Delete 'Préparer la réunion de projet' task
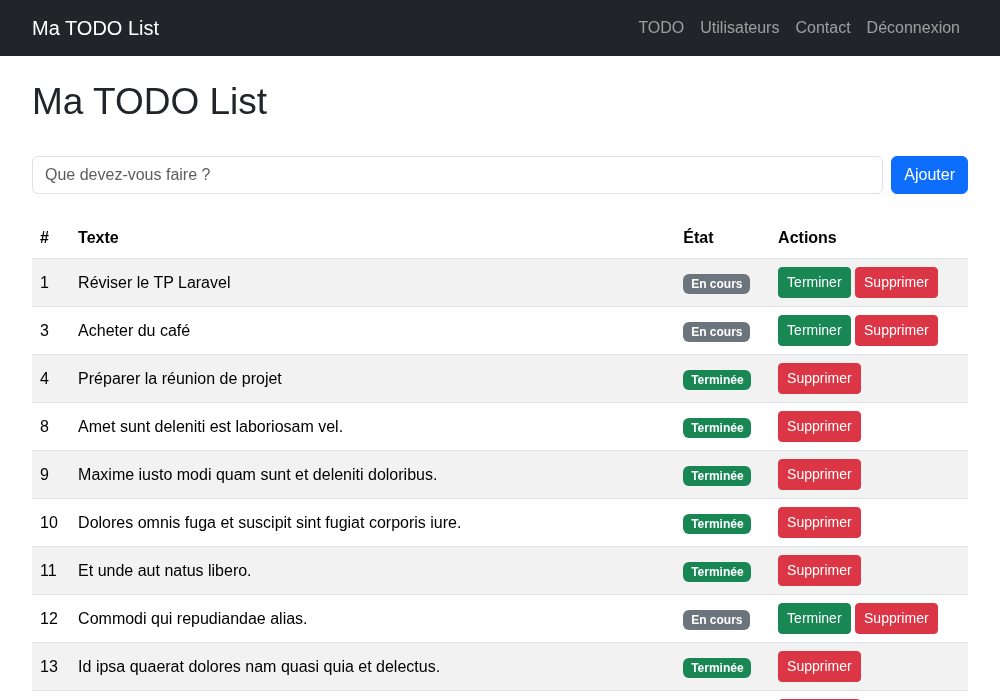 tap(819, 379)
